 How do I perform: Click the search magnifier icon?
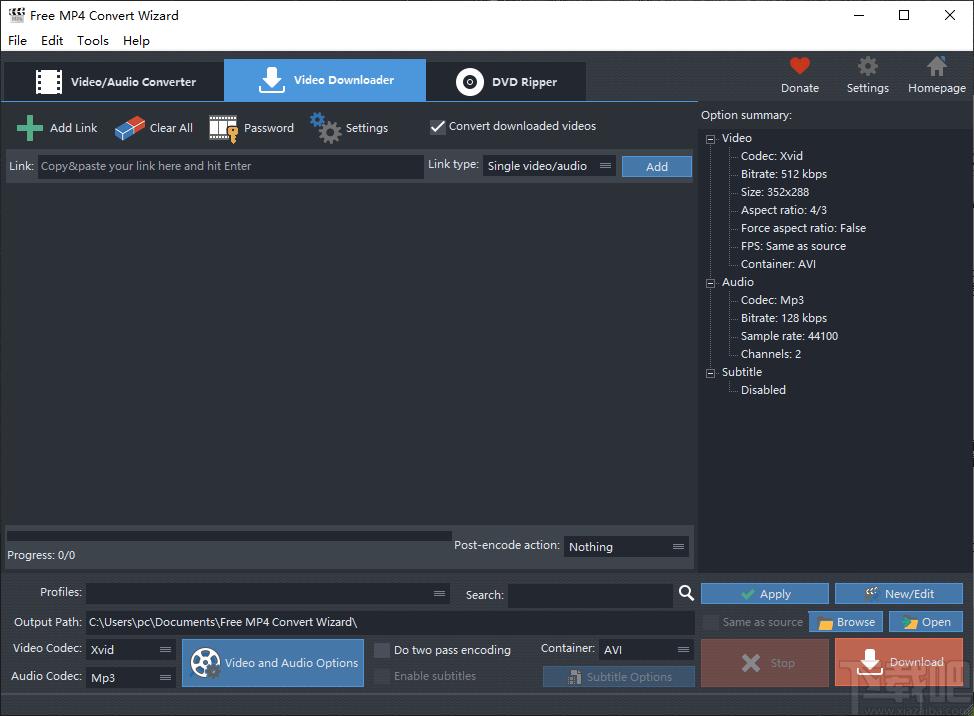pos(686,593)
